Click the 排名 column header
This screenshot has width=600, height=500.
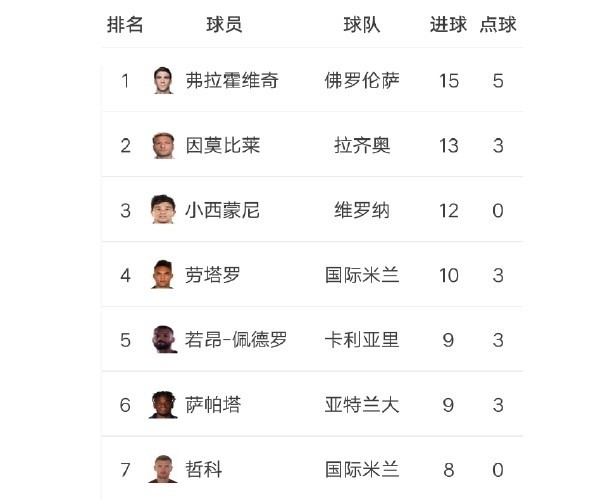coord(125,25)
